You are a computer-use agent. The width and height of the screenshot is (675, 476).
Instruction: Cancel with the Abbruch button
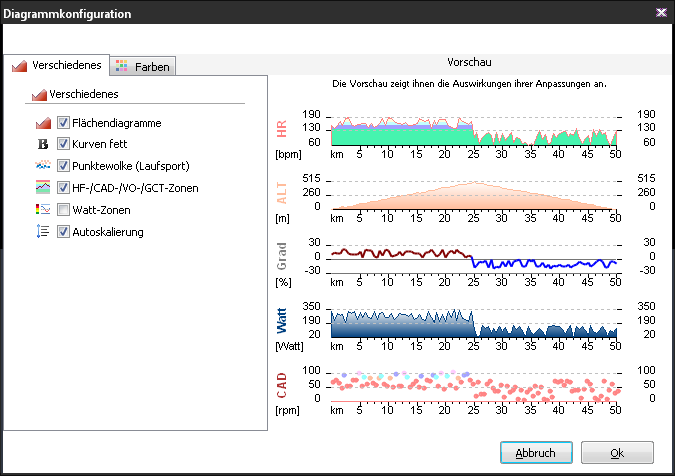click(x=536, y=453)
